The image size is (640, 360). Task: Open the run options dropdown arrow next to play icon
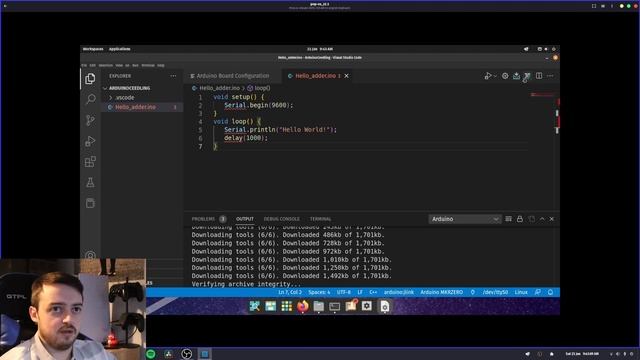[x=495, y=76]
